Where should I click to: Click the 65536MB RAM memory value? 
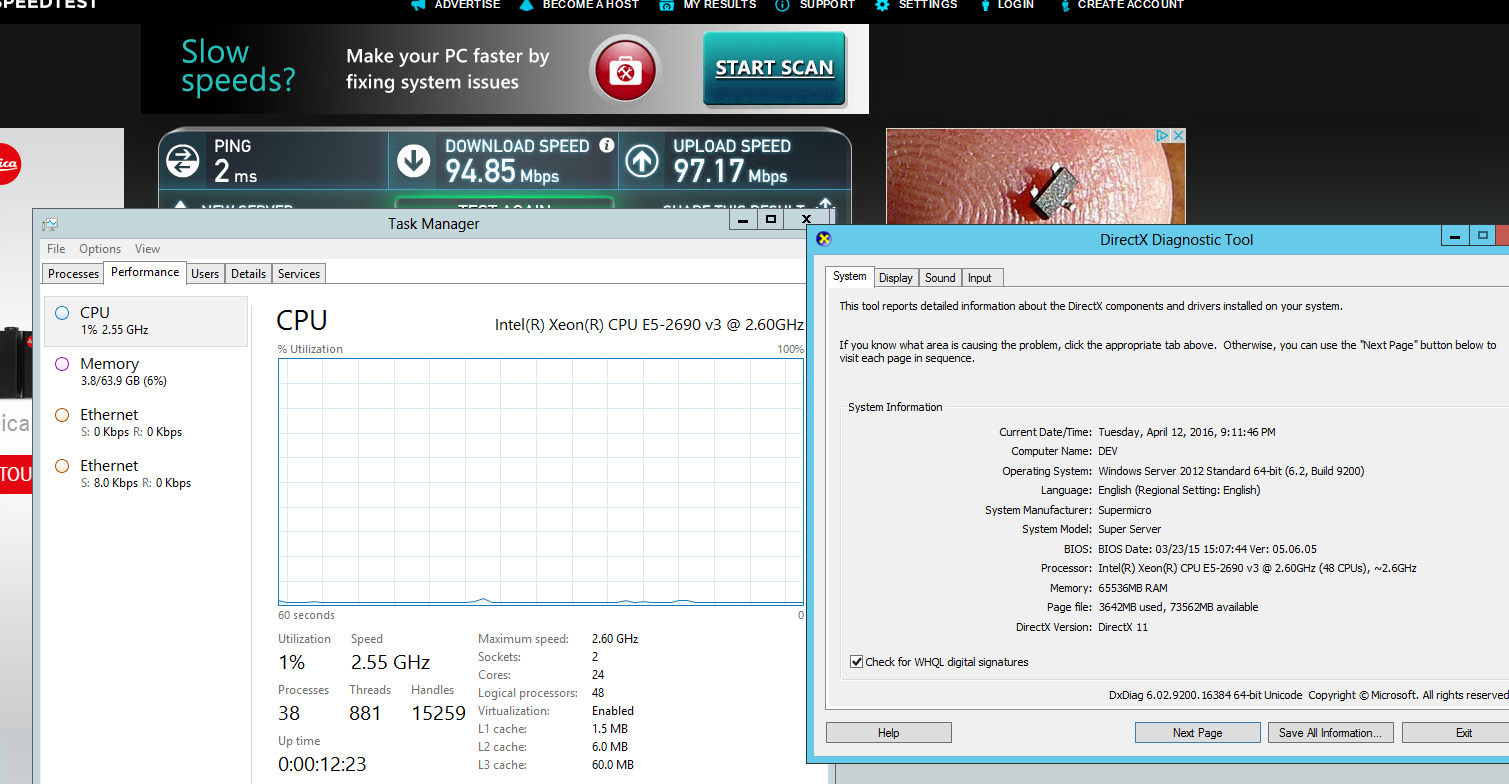point(1133,588)
